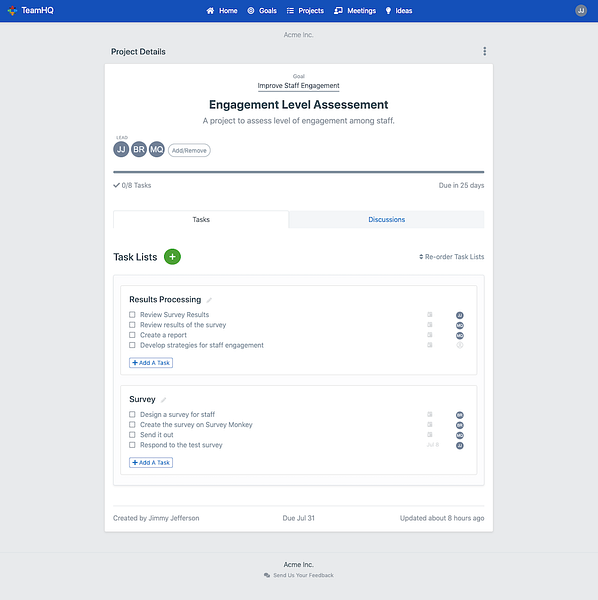Click assignee avatar for Design a survey for staff
The width and height of the screenshot is (598, 600).
pos(460,415)
